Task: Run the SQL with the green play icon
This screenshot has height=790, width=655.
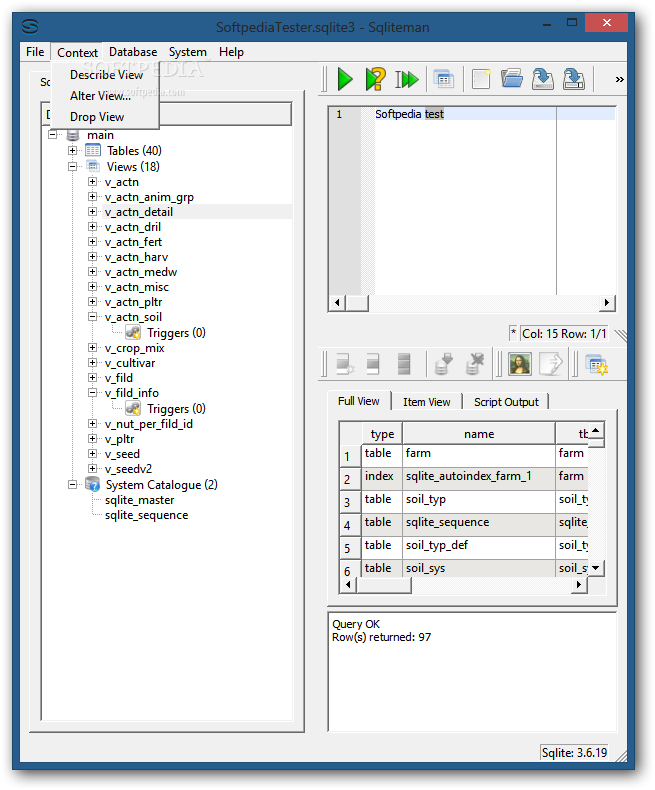Action: click(345, 79)
